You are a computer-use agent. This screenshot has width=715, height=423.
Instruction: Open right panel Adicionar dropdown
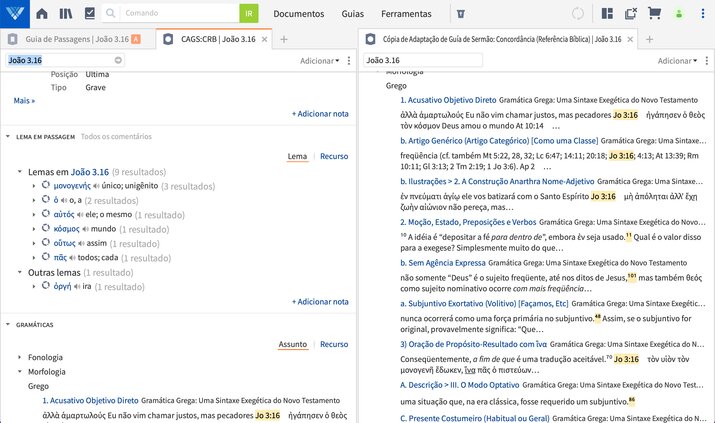point(677,61)
